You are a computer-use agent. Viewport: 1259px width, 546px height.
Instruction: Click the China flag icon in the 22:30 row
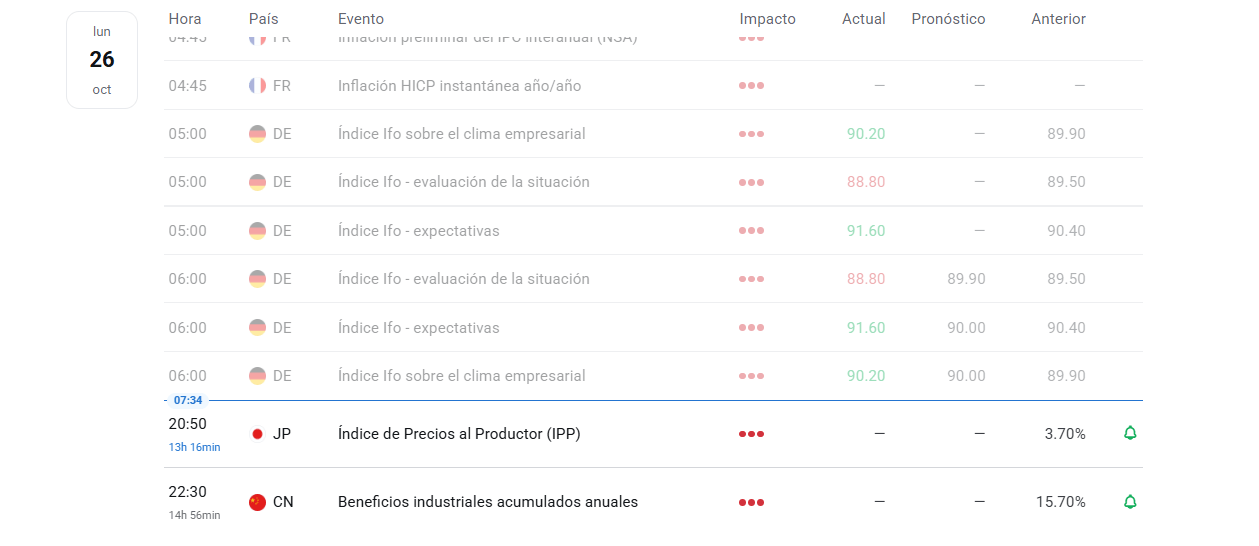click(257, 502)
